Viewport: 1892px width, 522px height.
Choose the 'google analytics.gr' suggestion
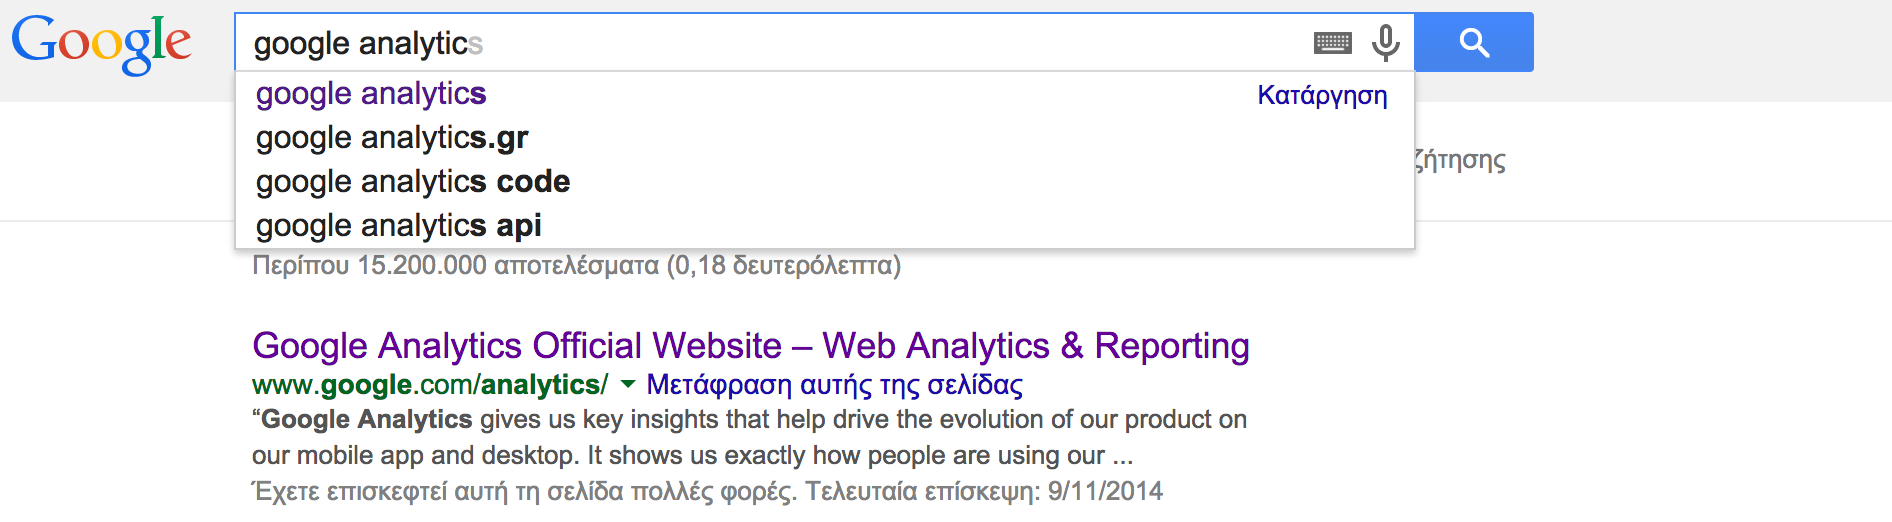[x=392, y=138]
